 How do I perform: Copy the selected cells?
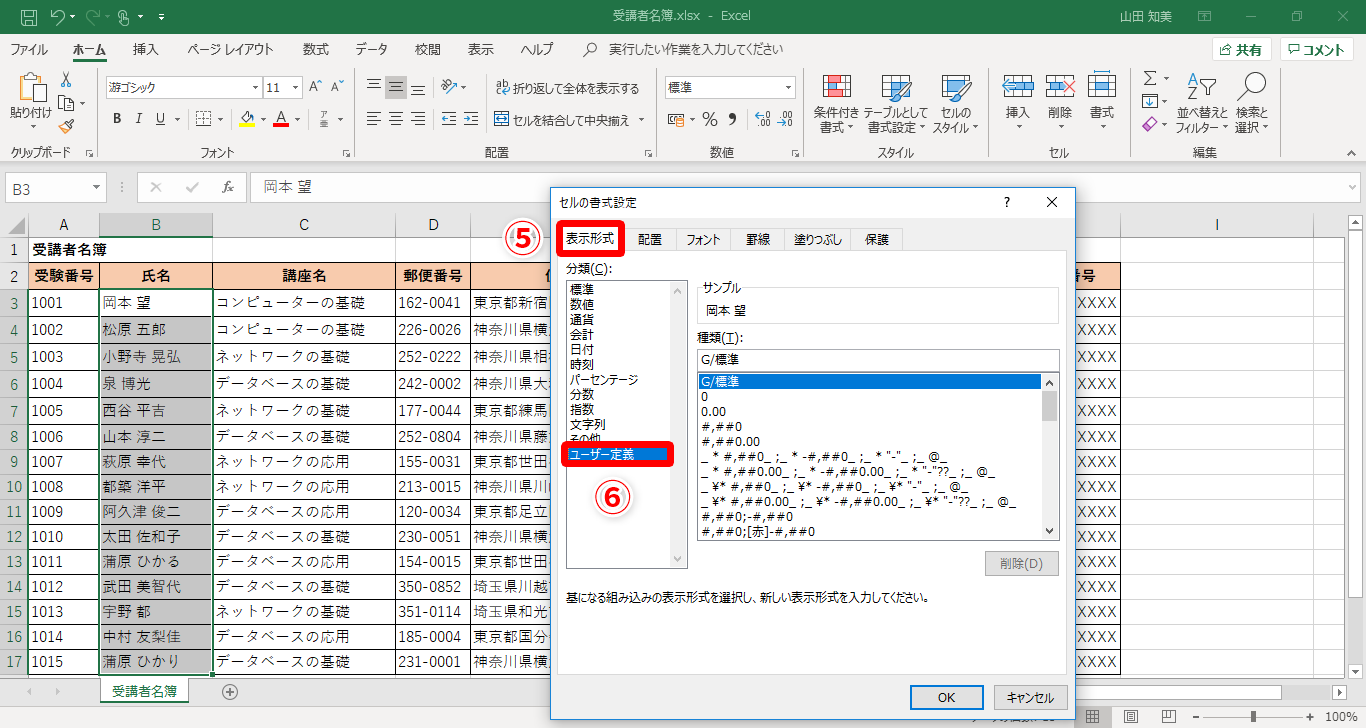click(x=66, y=103)
